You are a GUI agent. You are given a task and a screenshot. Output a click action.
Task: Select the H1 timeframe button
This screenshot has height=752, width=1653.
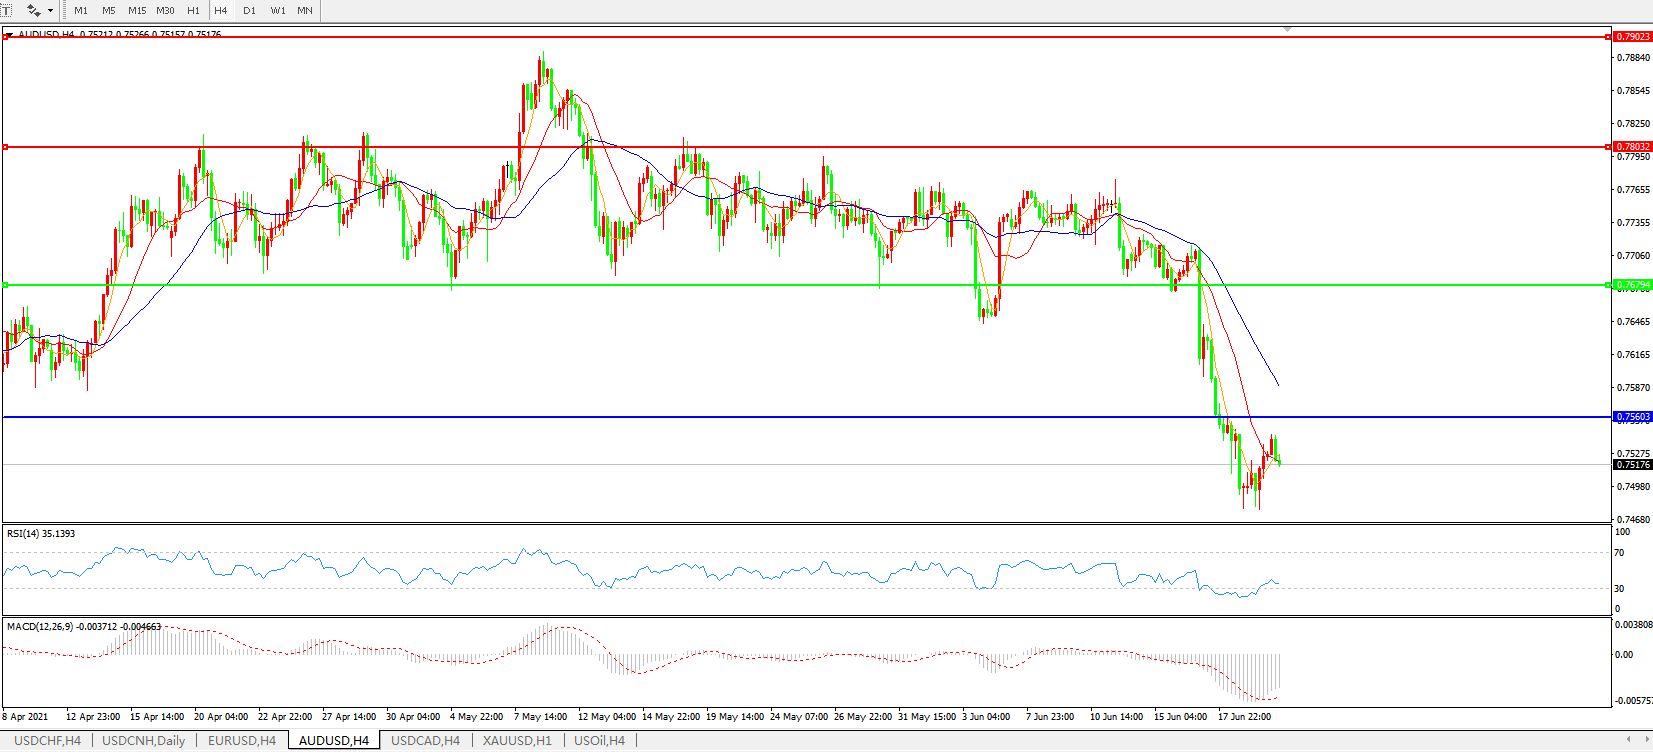pos(193,10)
